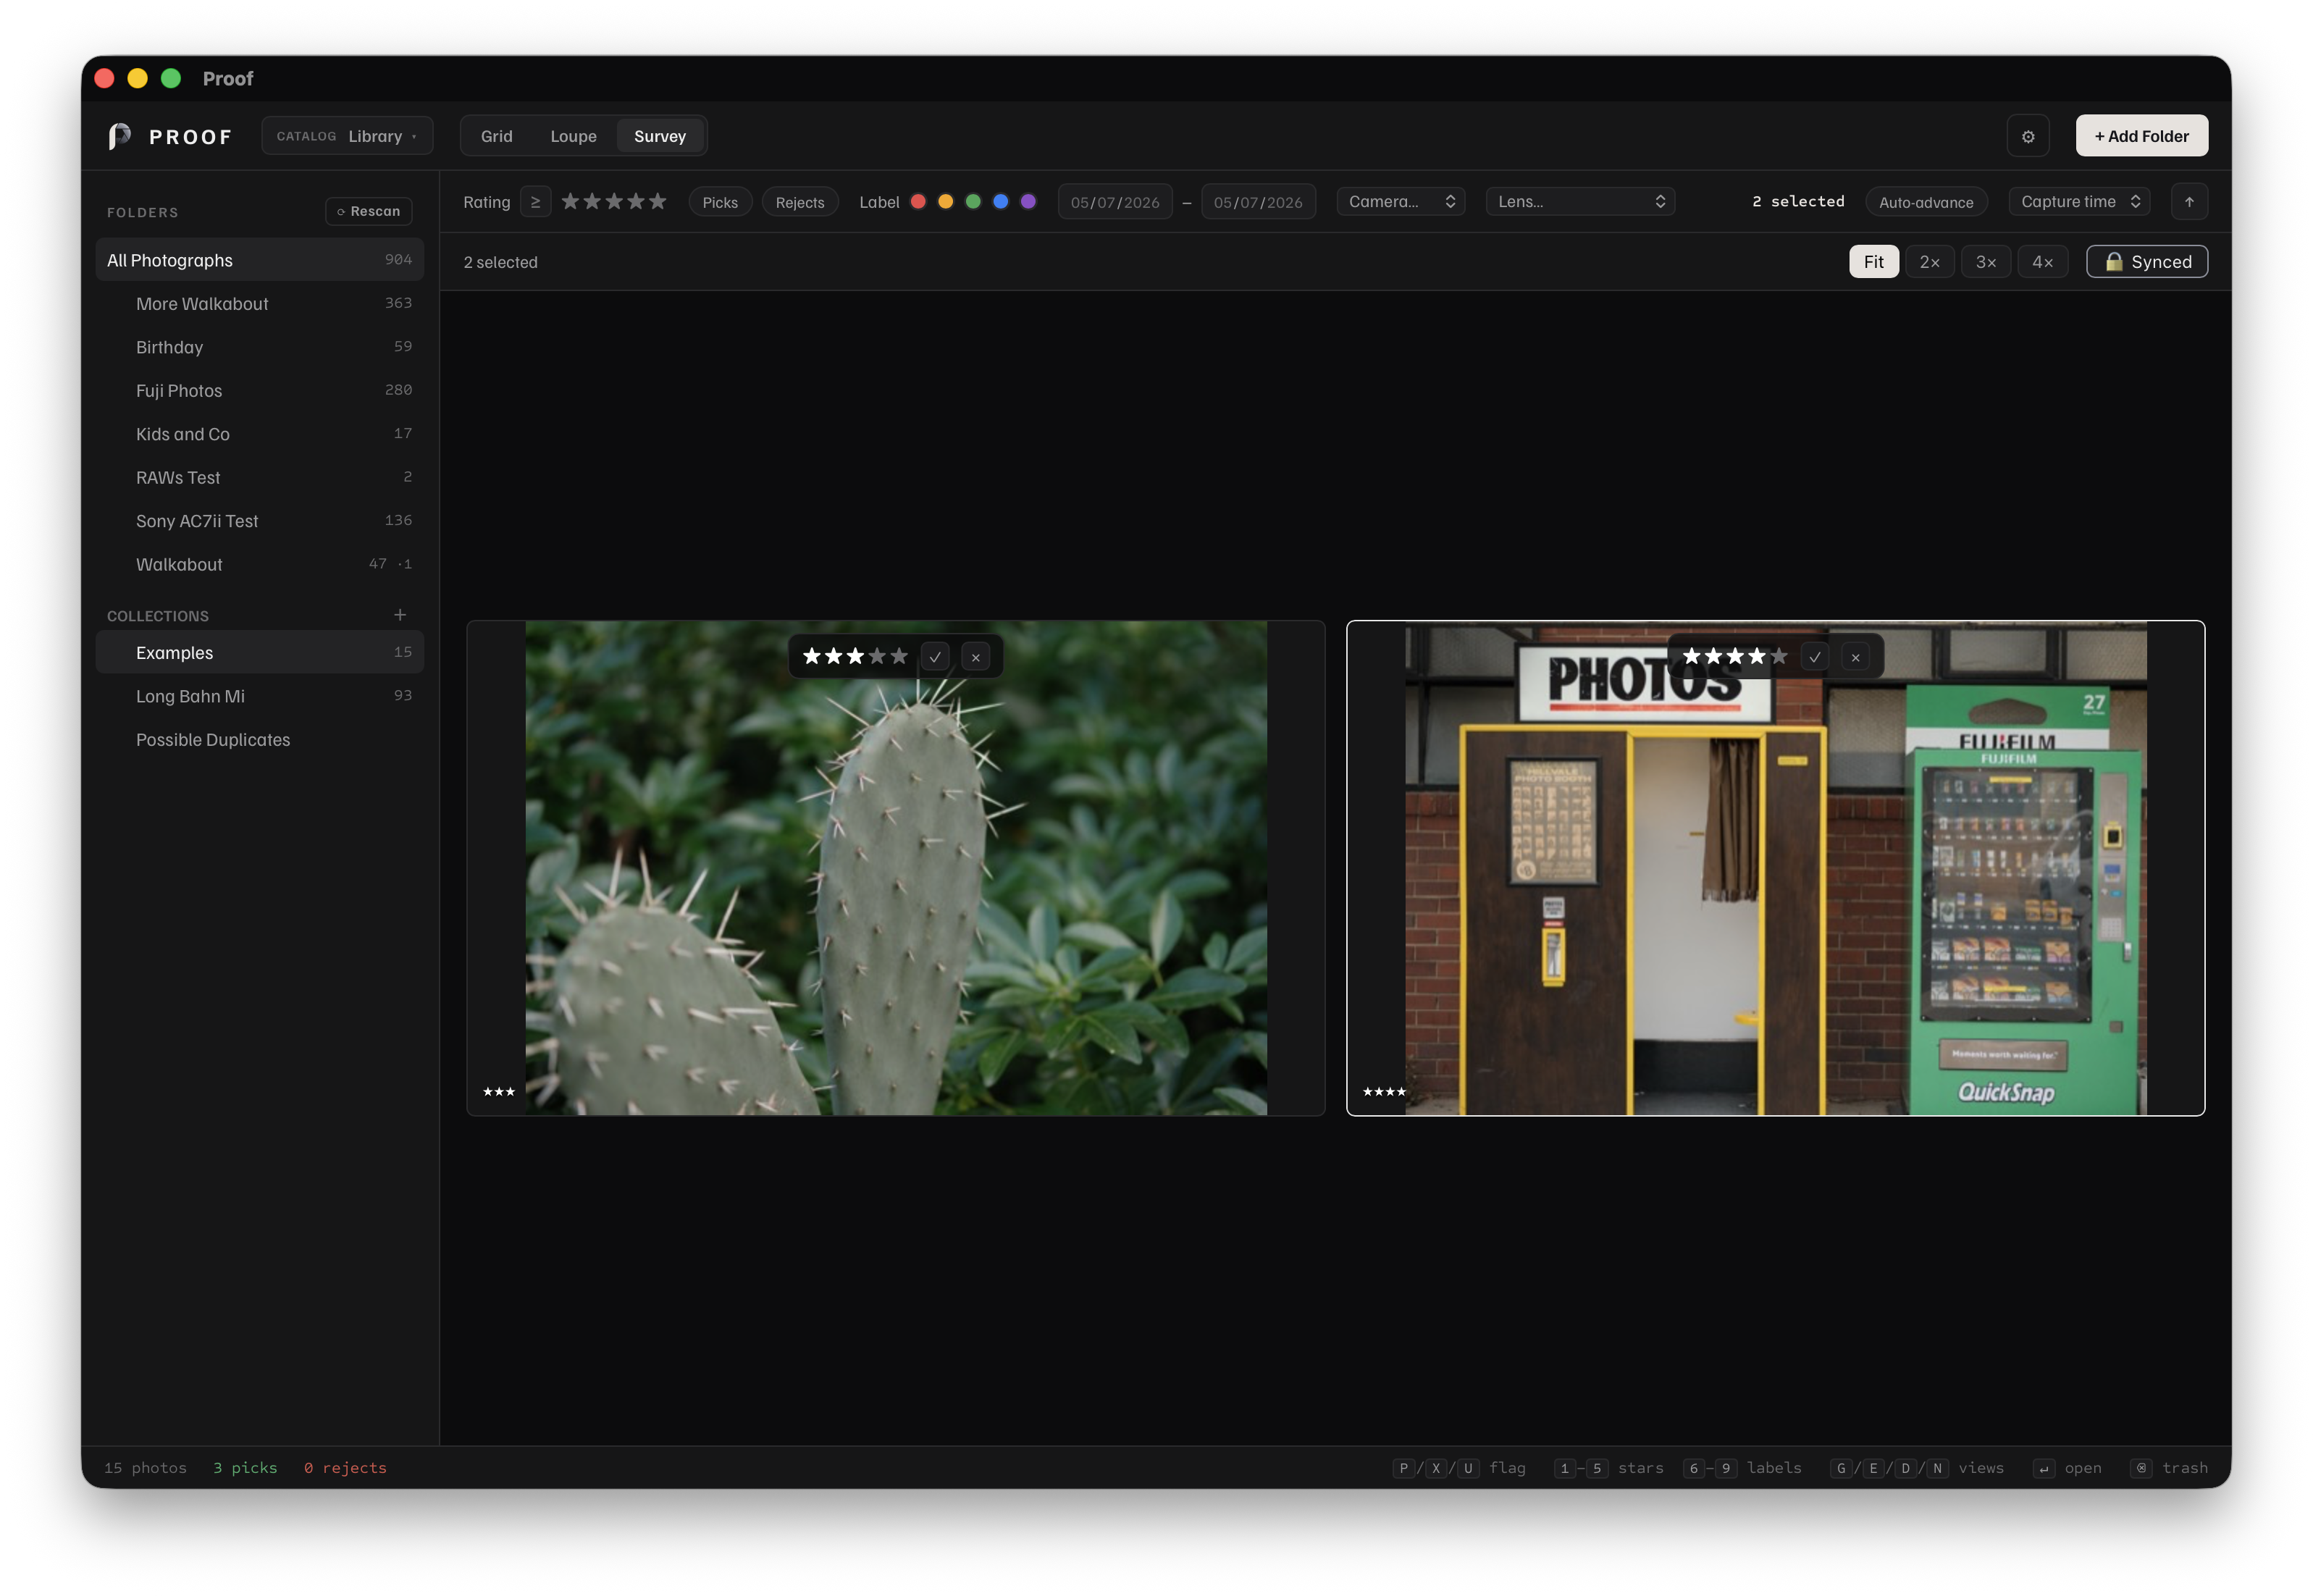Open the Sony AC7ii Test folder
The width and height of the screenshot is (2313, 1596).
[260, 521]
